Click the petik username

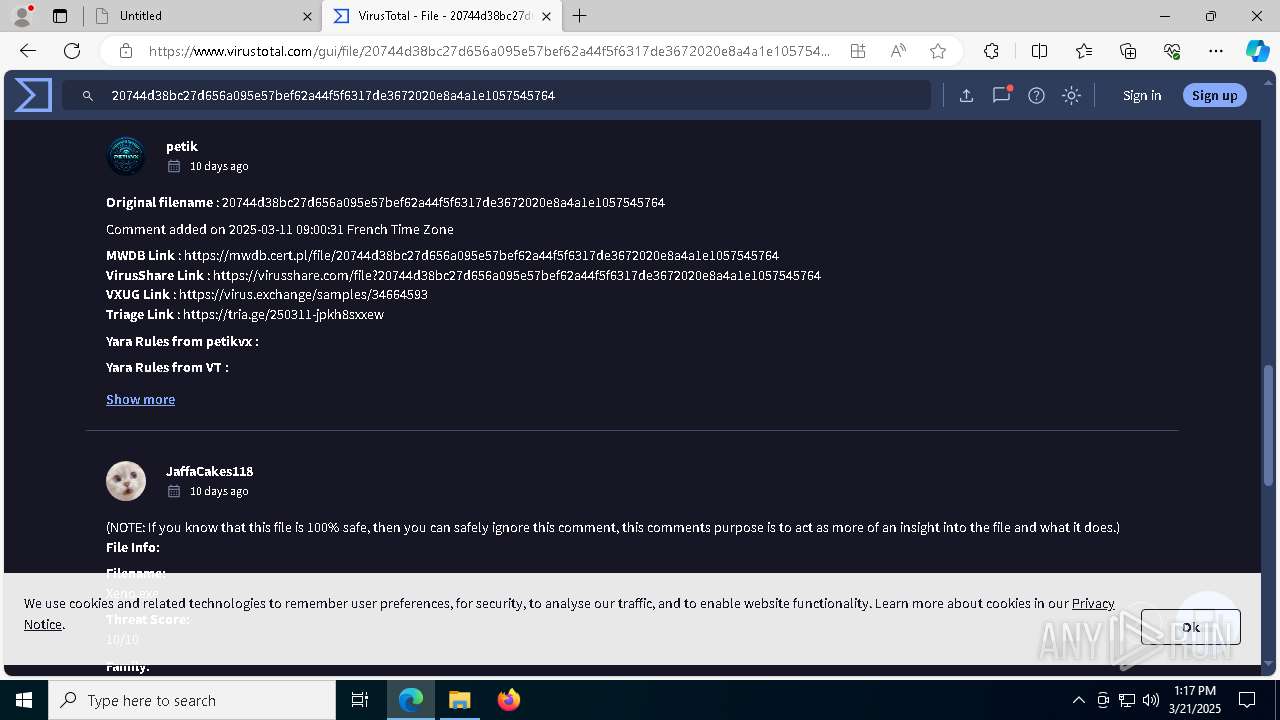point(182,146)
